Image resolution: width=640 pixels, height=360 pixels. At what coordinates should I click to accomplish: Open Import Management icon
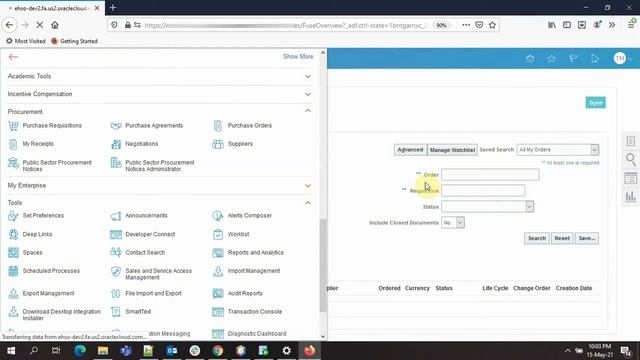coord(218,271)
